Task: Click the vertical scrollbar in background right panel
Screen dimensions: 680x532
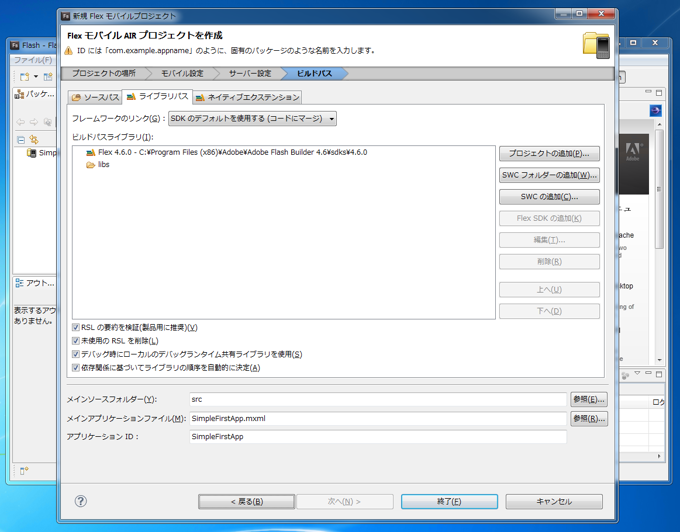Action: point(659,189)
